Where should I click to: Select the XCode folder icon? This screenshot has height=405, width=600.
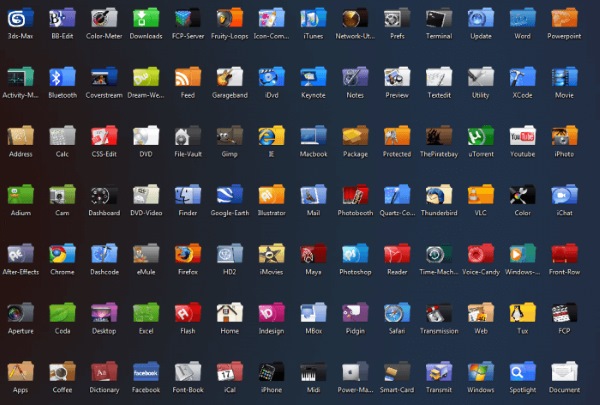coord(522,77)
